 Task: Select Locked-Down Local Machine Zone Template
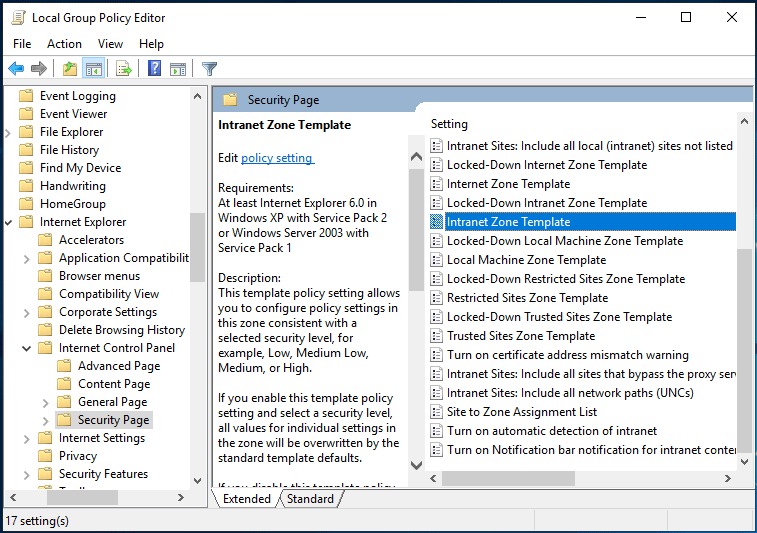click(x=565, y=241)
